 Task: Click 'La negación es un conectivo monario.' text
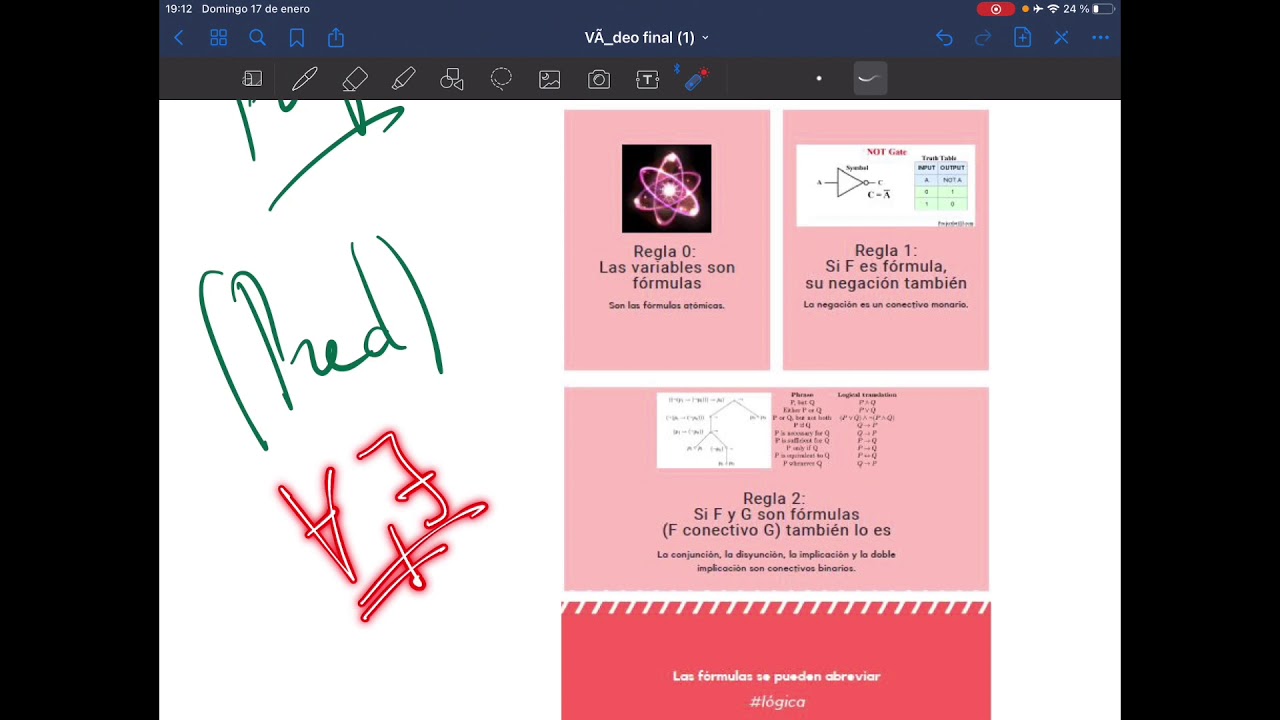pos(886,304)
